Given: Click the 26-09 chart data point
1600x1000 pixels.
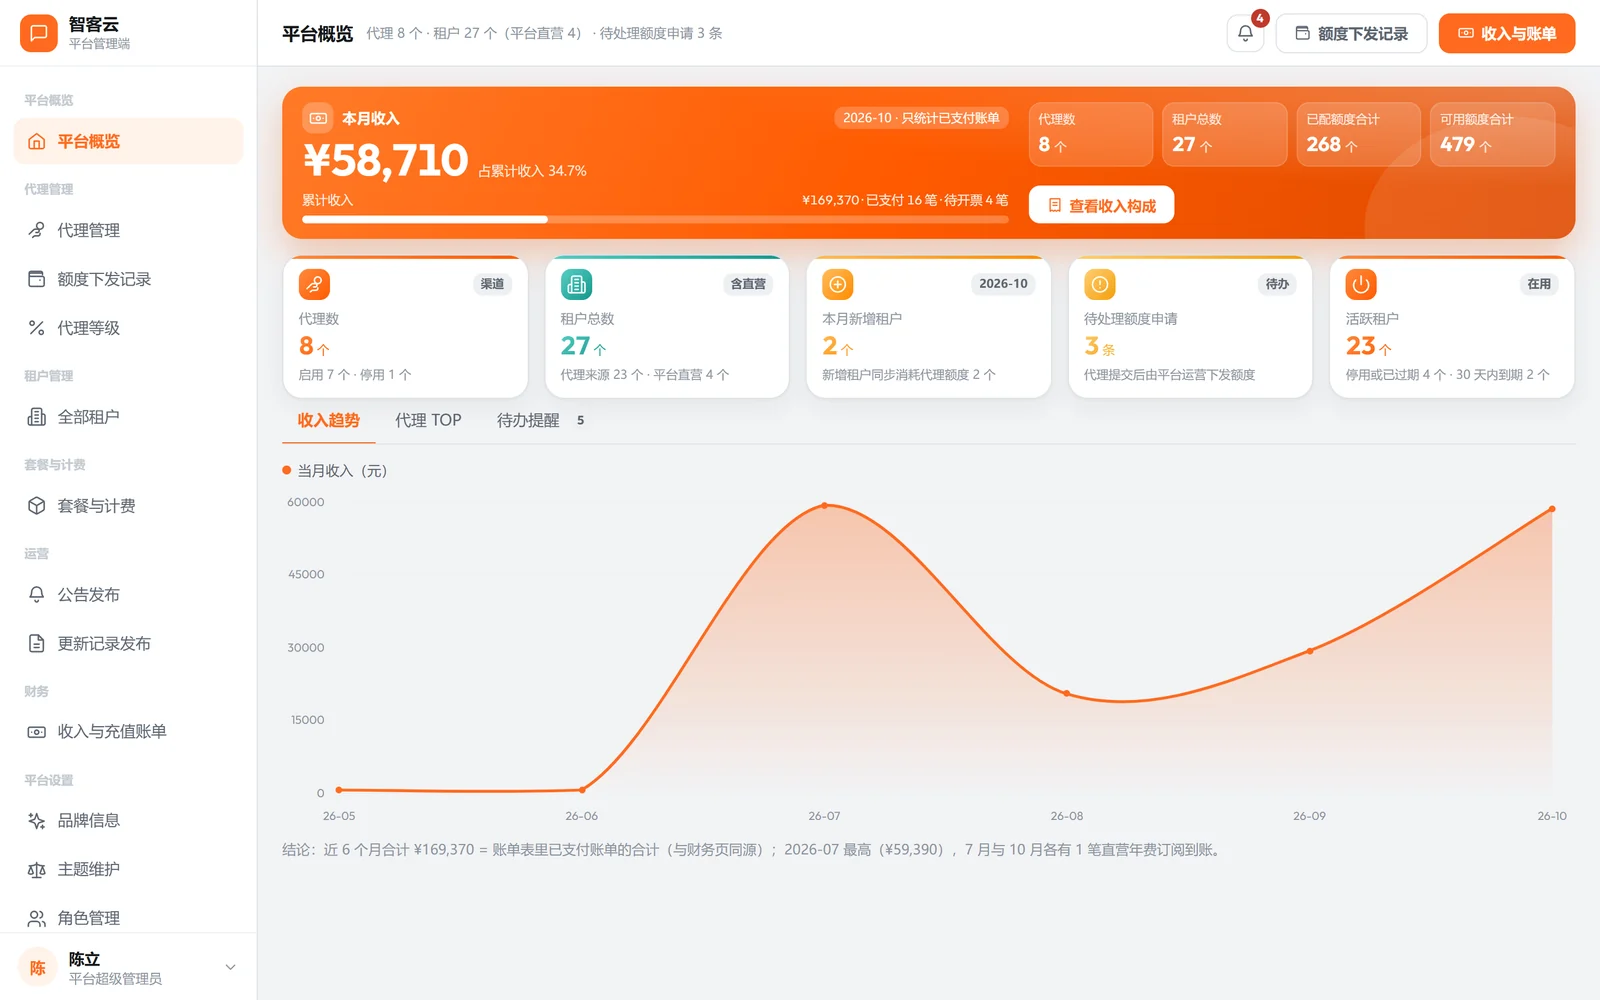Looking at the screenshot, I should click(x=1310, y=651).
